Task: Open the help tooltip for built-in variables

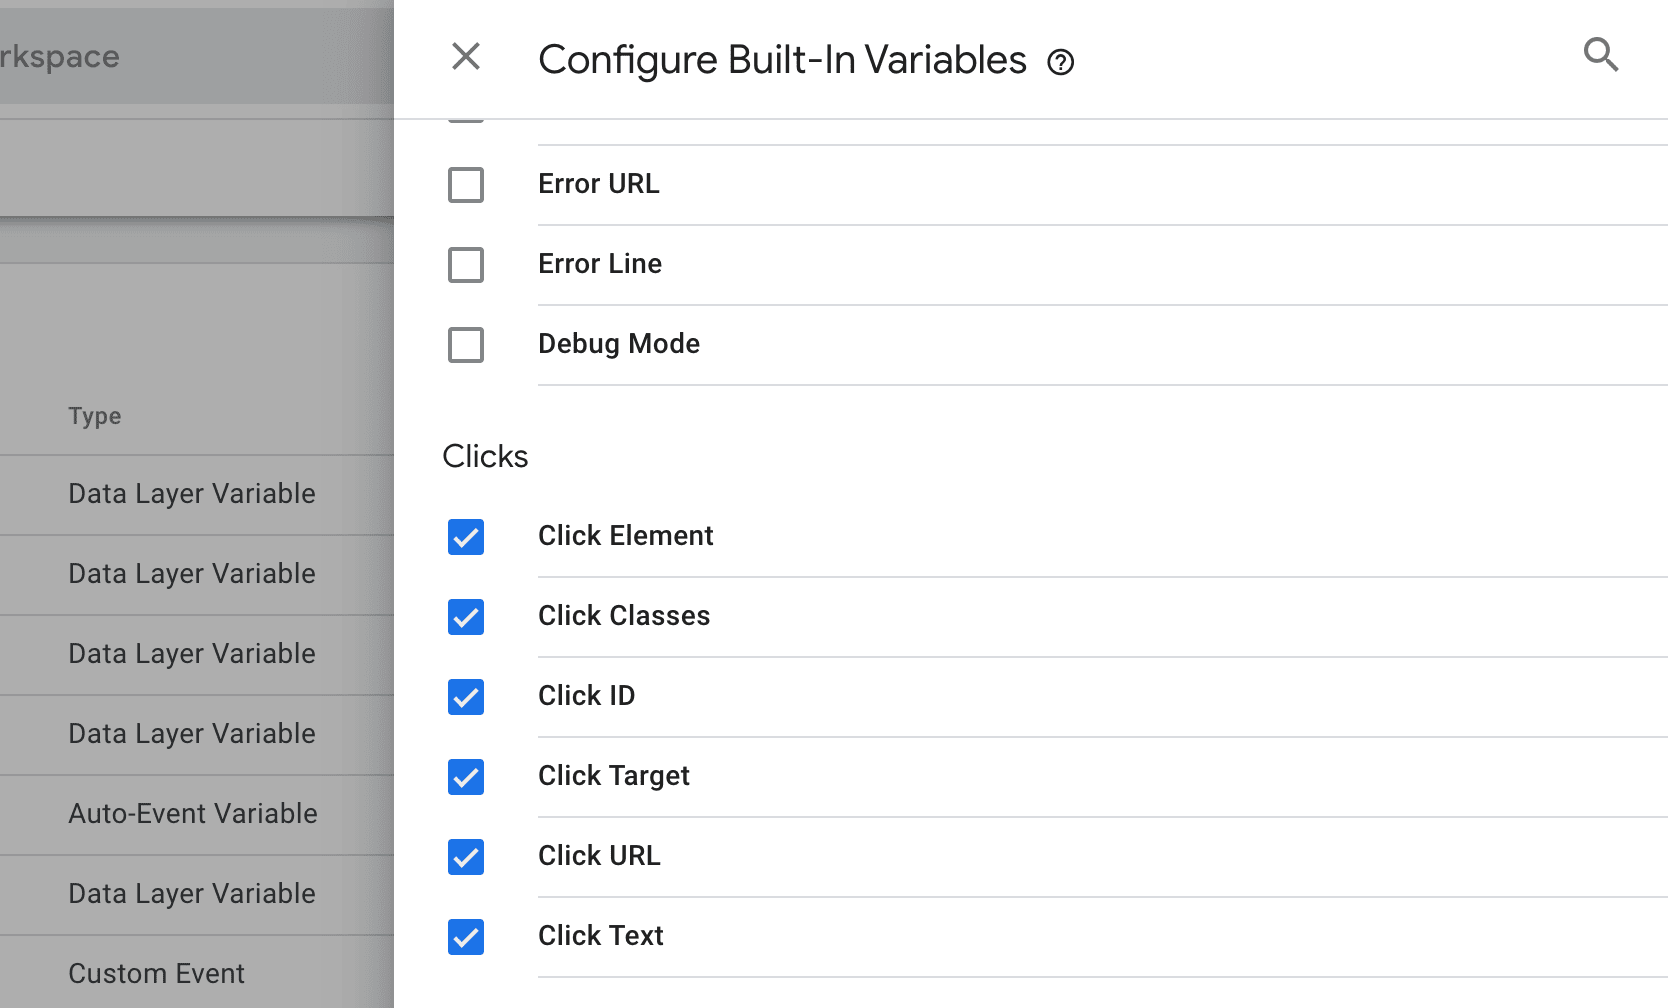Action: click(x=1059, y=62)
